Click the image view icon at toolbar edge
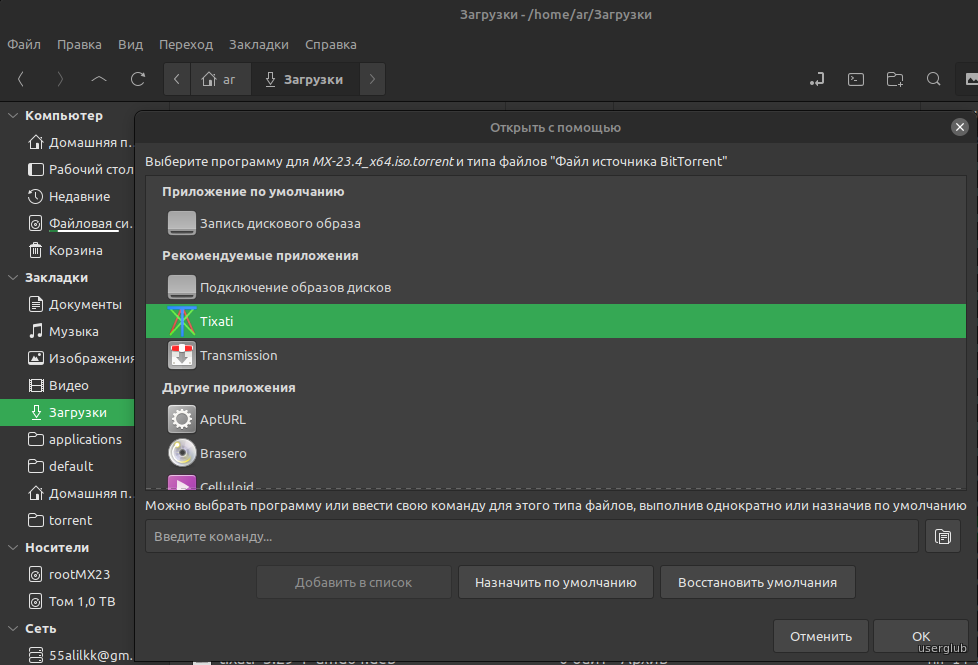978x665 pixels. (971, 79)
